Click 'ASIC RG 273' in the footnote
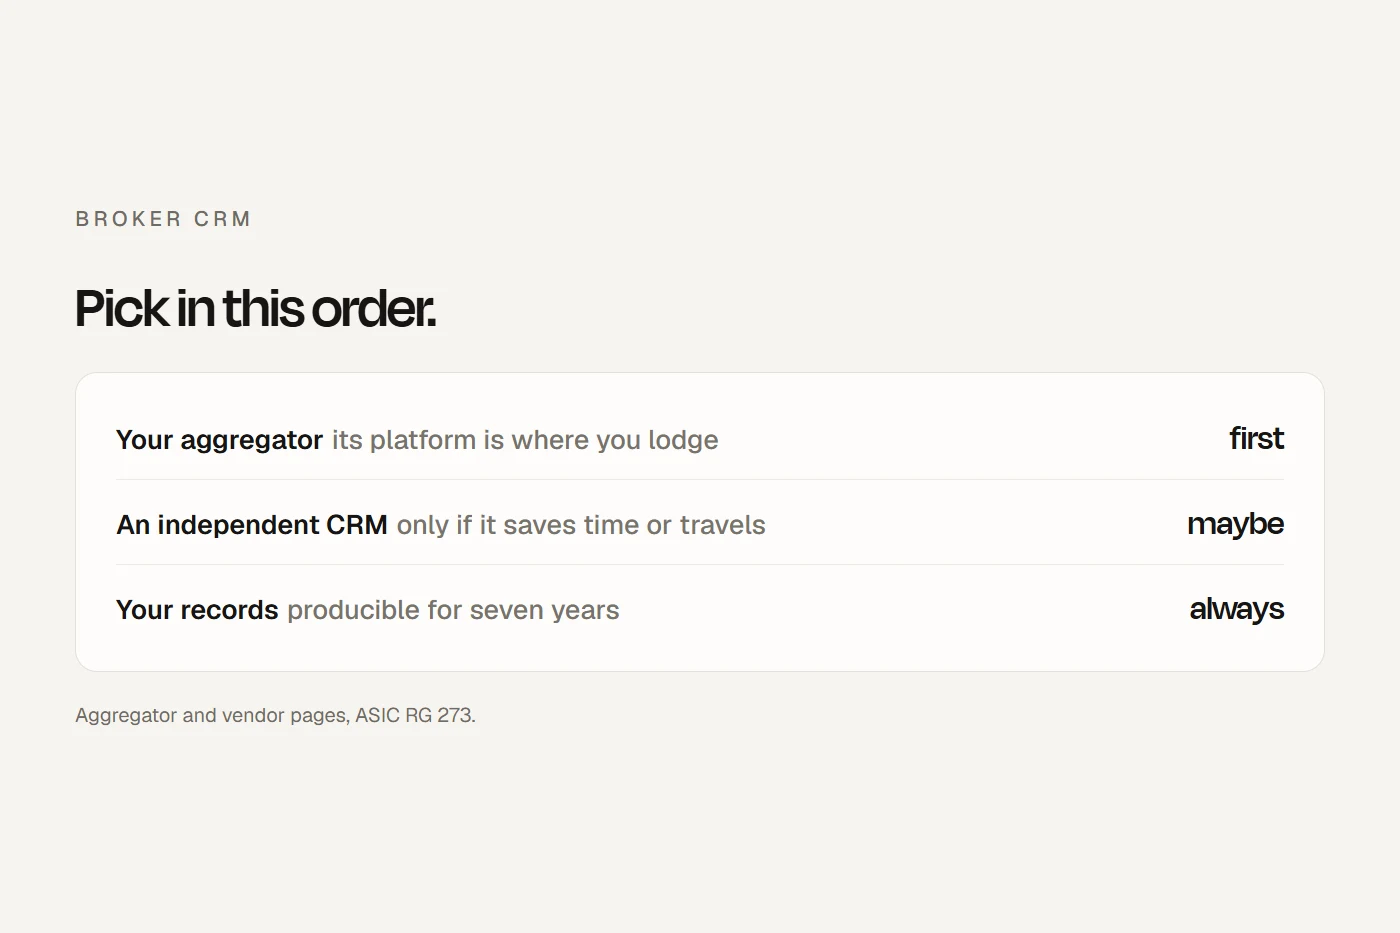The height and width of the screenshot is (933, 1400). pos(413,715)
